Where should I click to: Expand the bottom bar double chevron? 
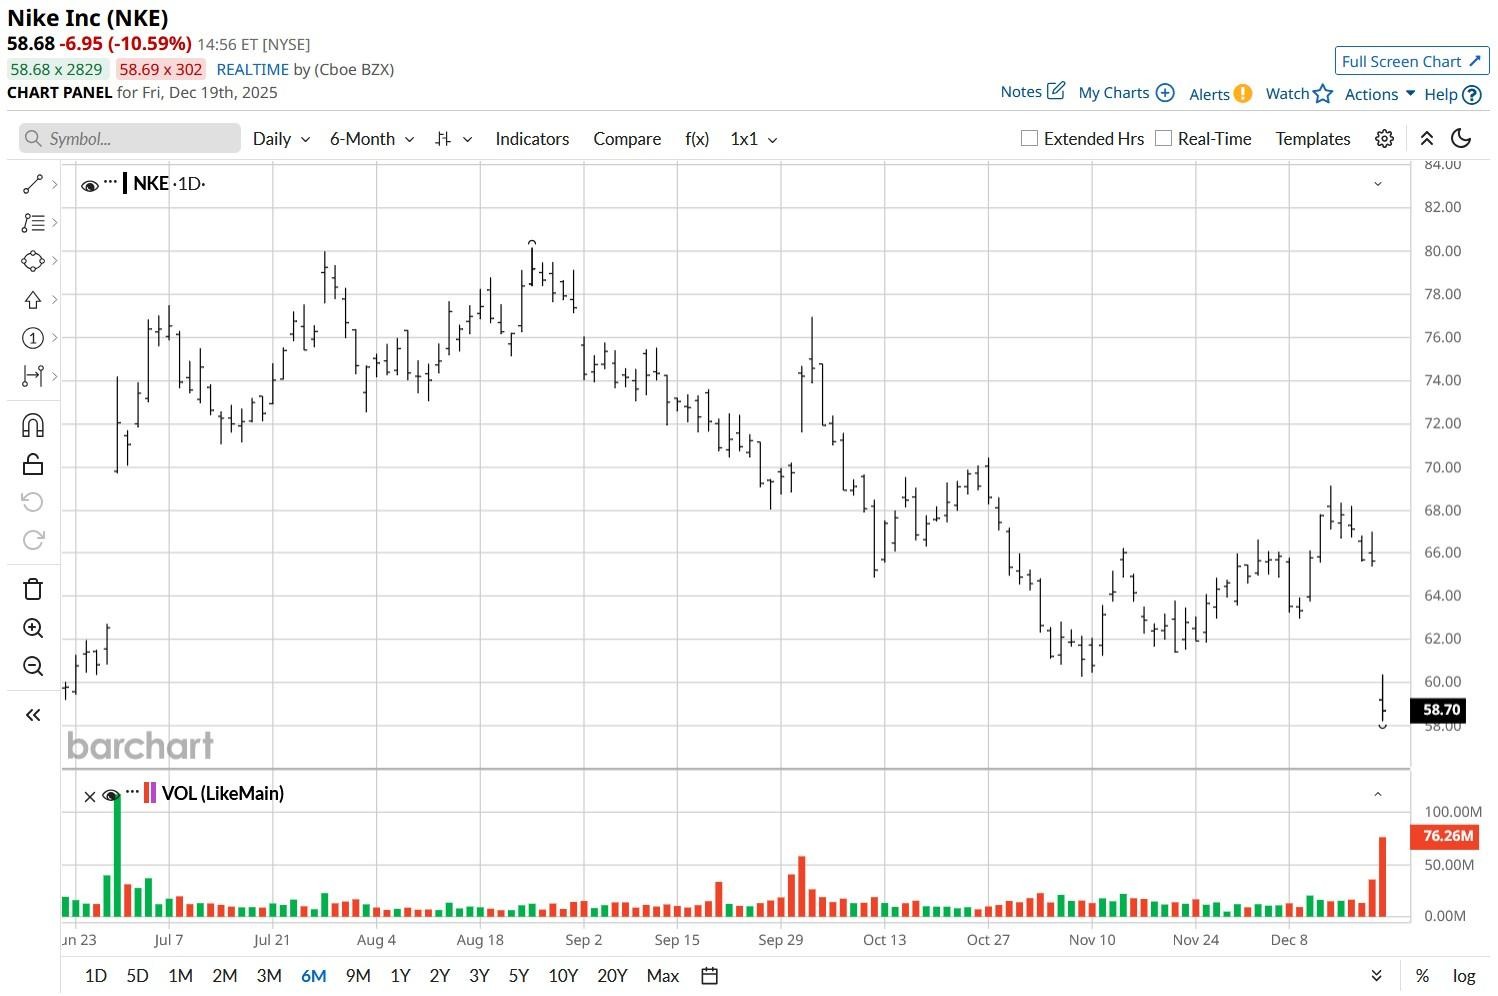click(x=1377, y=976)
